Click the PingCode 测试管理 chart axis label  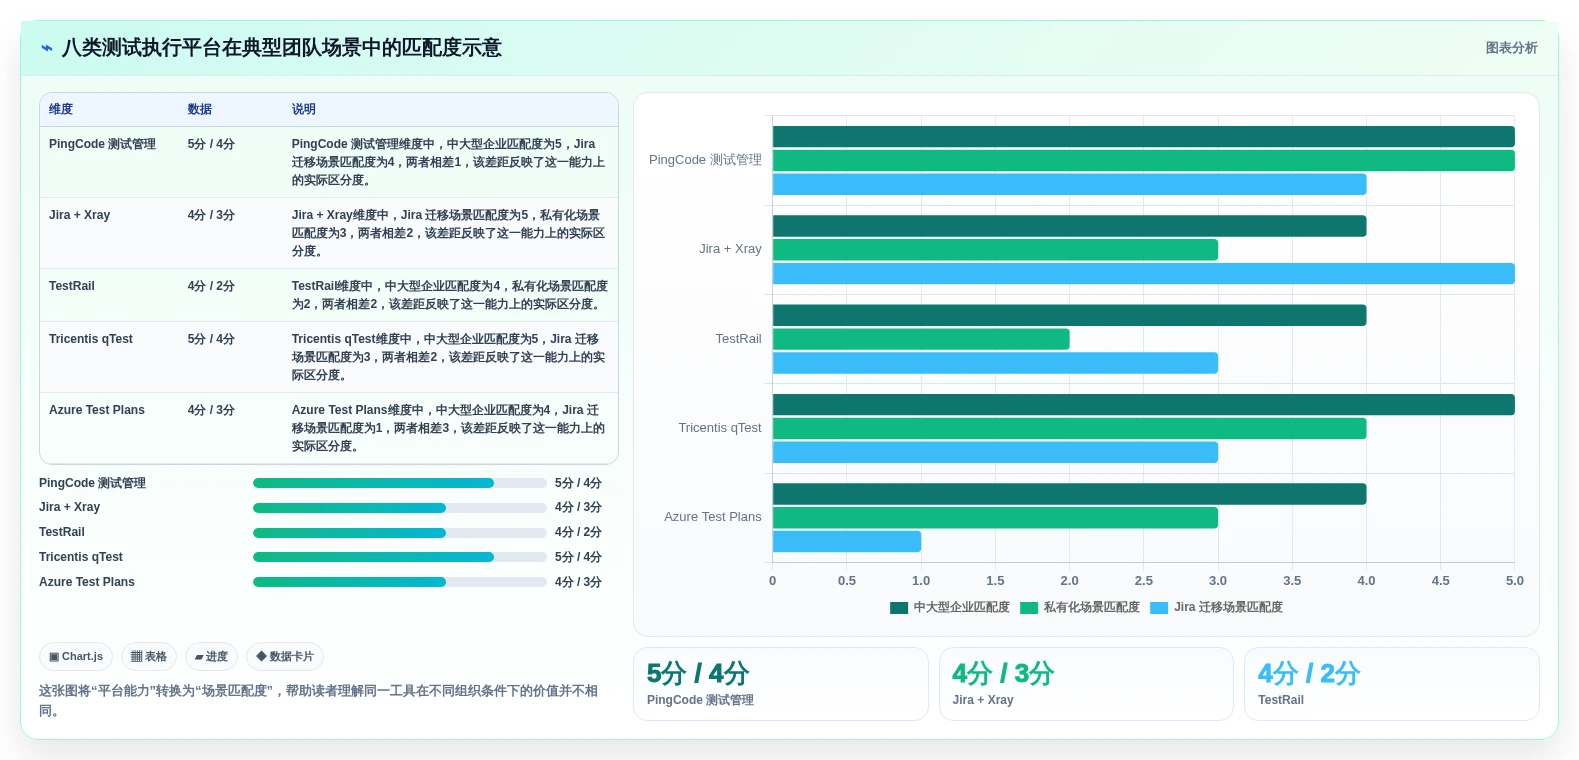pos(705,160)
